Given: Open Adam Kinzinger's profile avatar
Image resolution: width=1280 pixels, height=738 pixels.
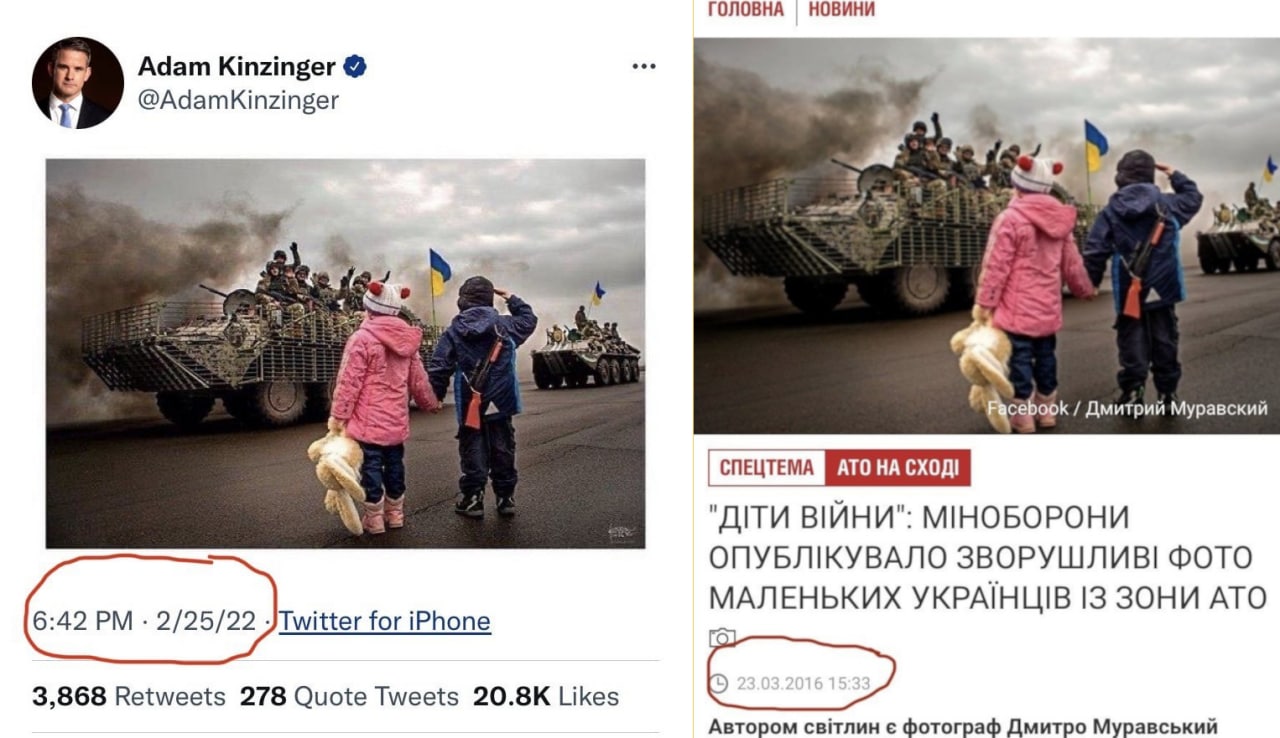Looking at the screenshot, I should [x=78, y=83].
